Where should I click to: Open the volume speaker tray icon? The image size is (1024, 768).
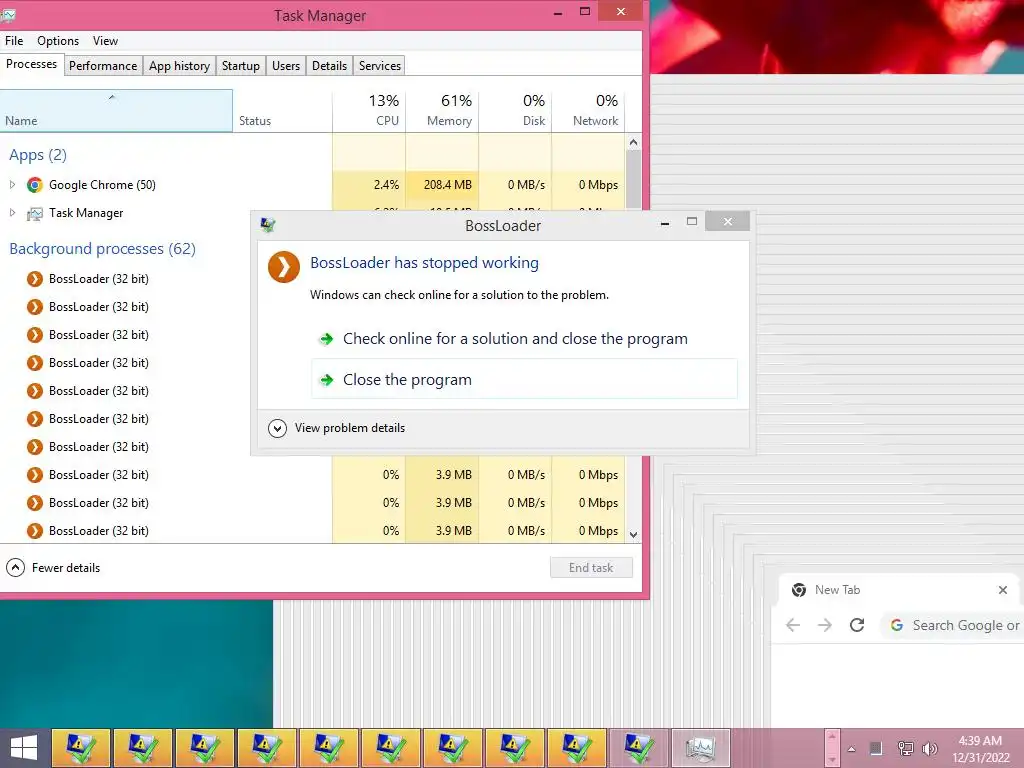(x=930, y=748)
